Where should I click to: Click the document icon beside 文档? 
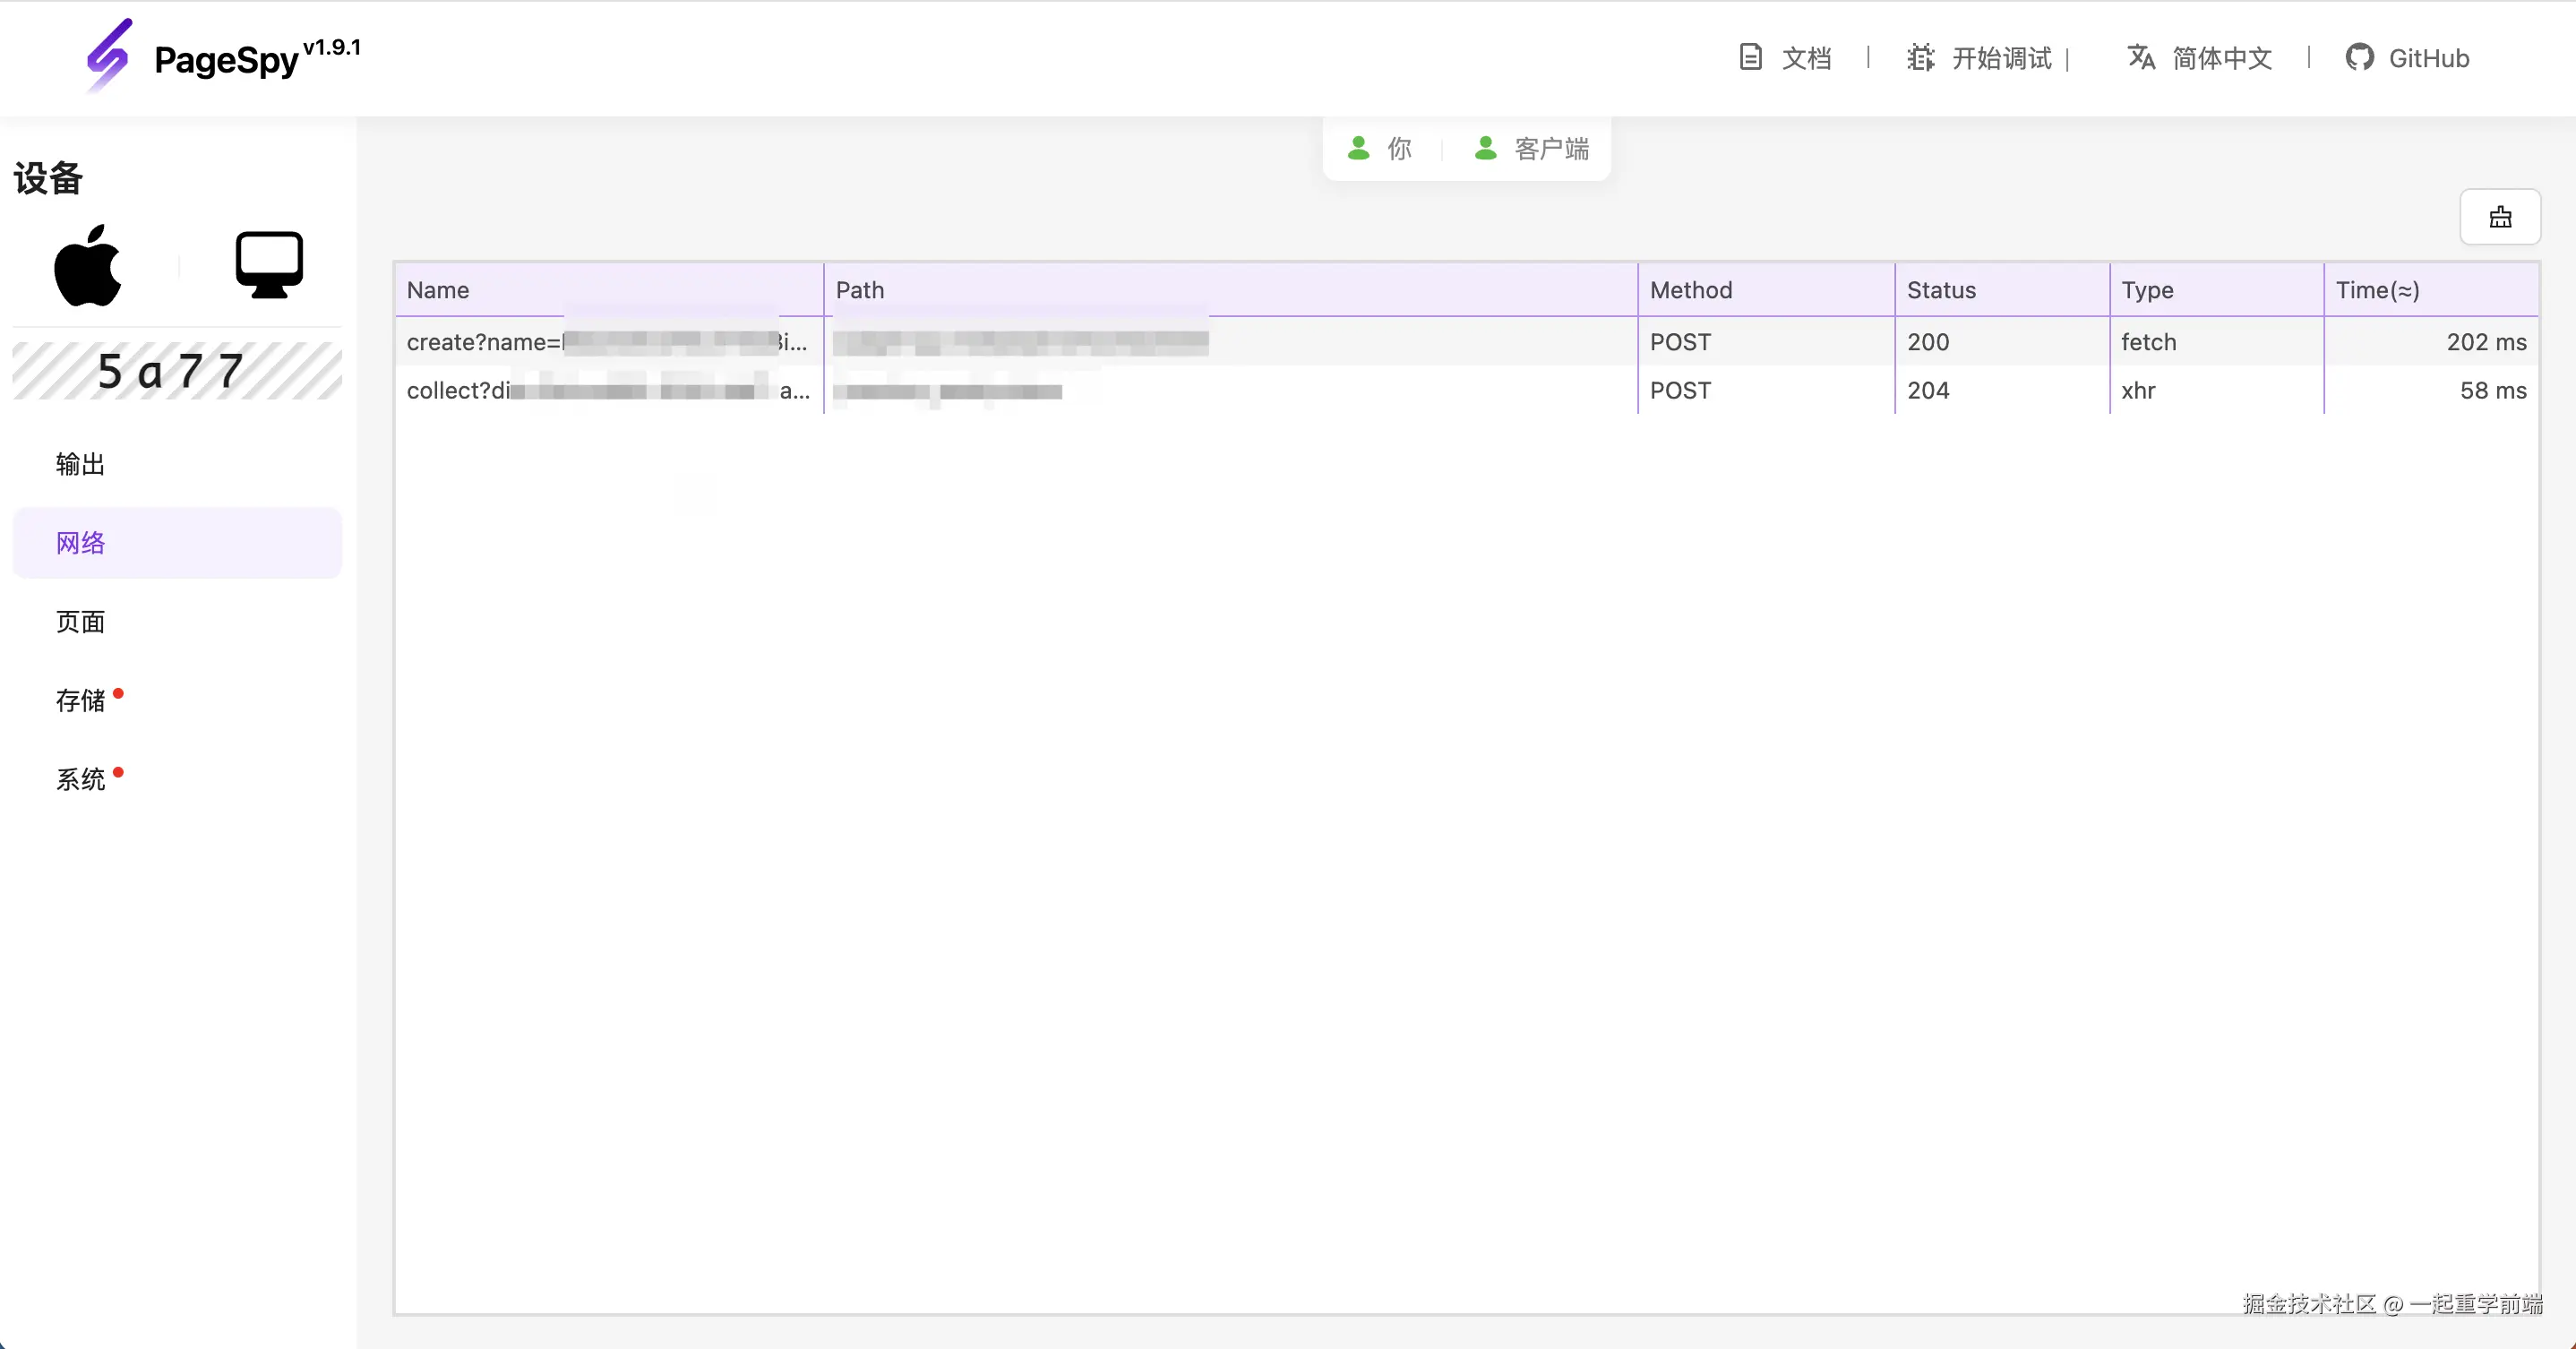coord(1750,57)
